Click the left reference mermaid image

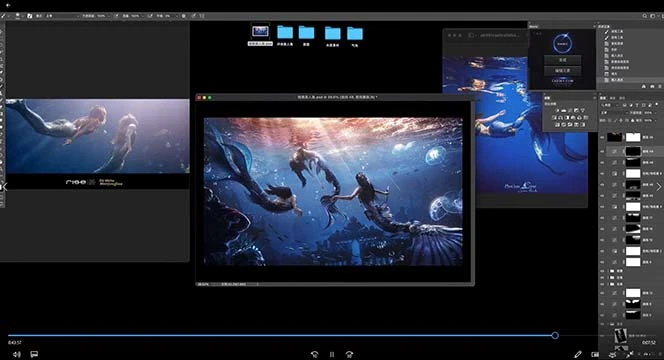[97, 136]
